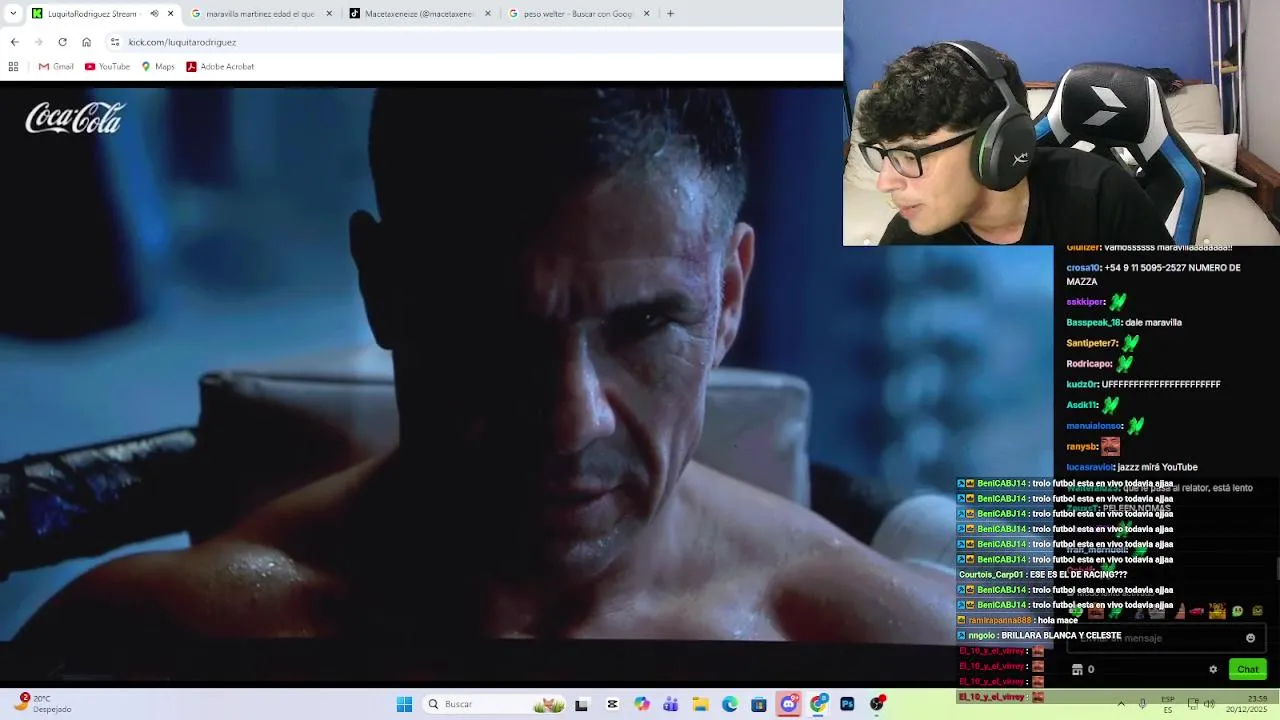Viewport: 1280px width, 720px height.
Task: Open the Chrome apps grid shortcut
Action: 13,66
